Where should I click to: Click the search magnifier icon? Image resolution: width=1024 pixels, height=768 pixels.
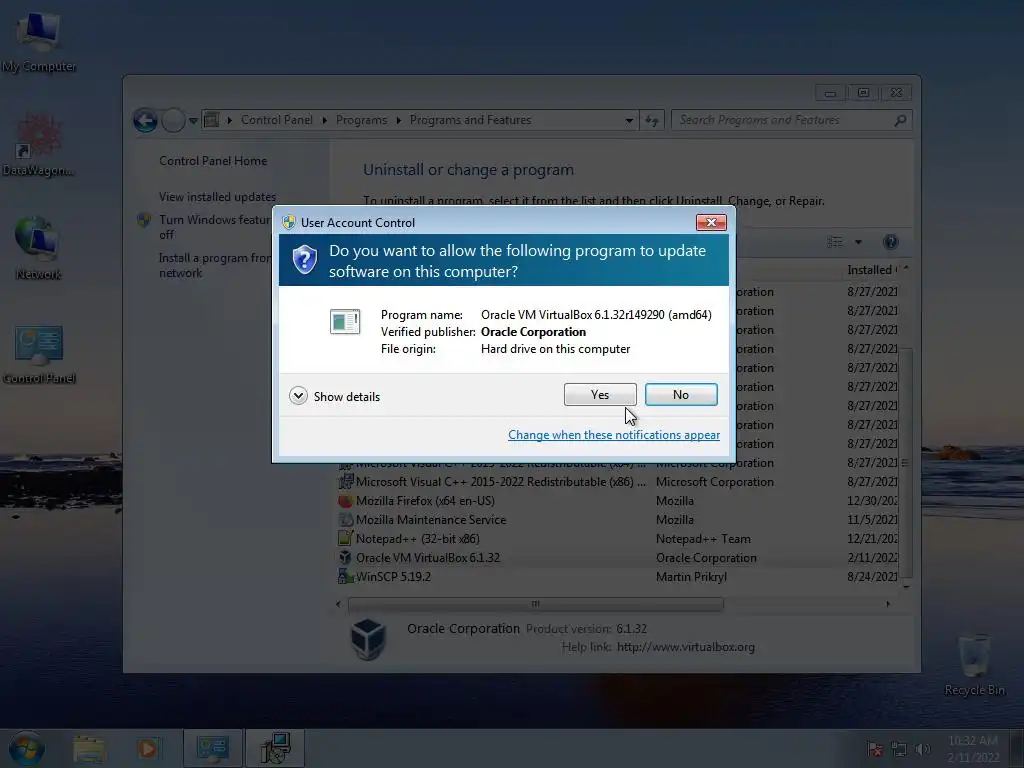click(901, 120)
